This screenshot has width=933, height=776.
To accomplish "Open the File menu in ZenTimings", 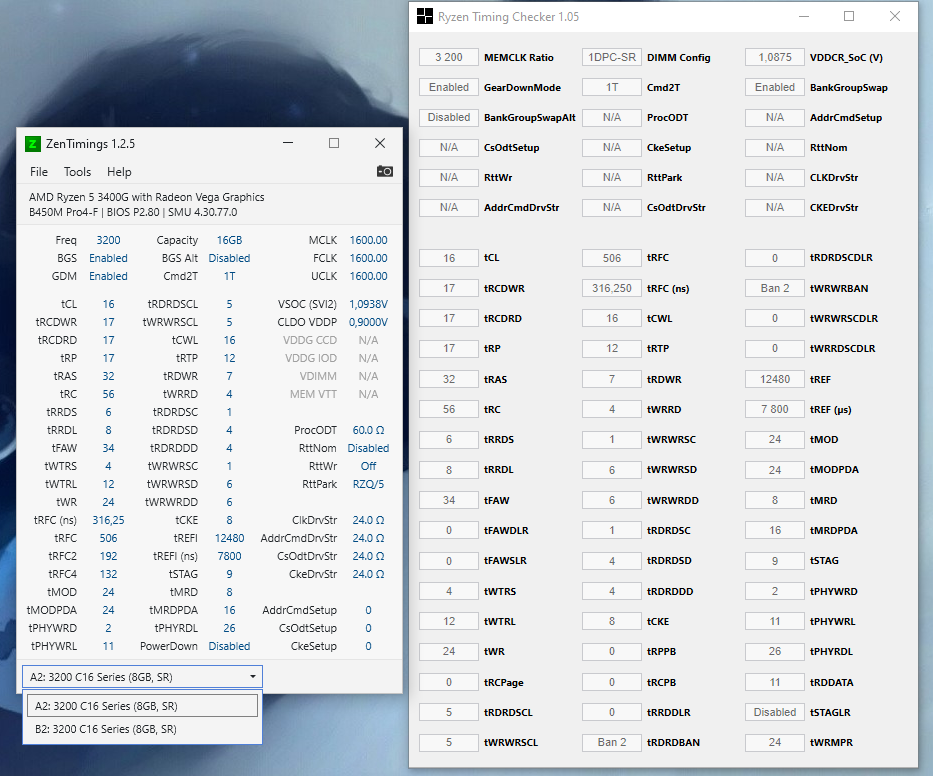I will (x=39, y=172).
